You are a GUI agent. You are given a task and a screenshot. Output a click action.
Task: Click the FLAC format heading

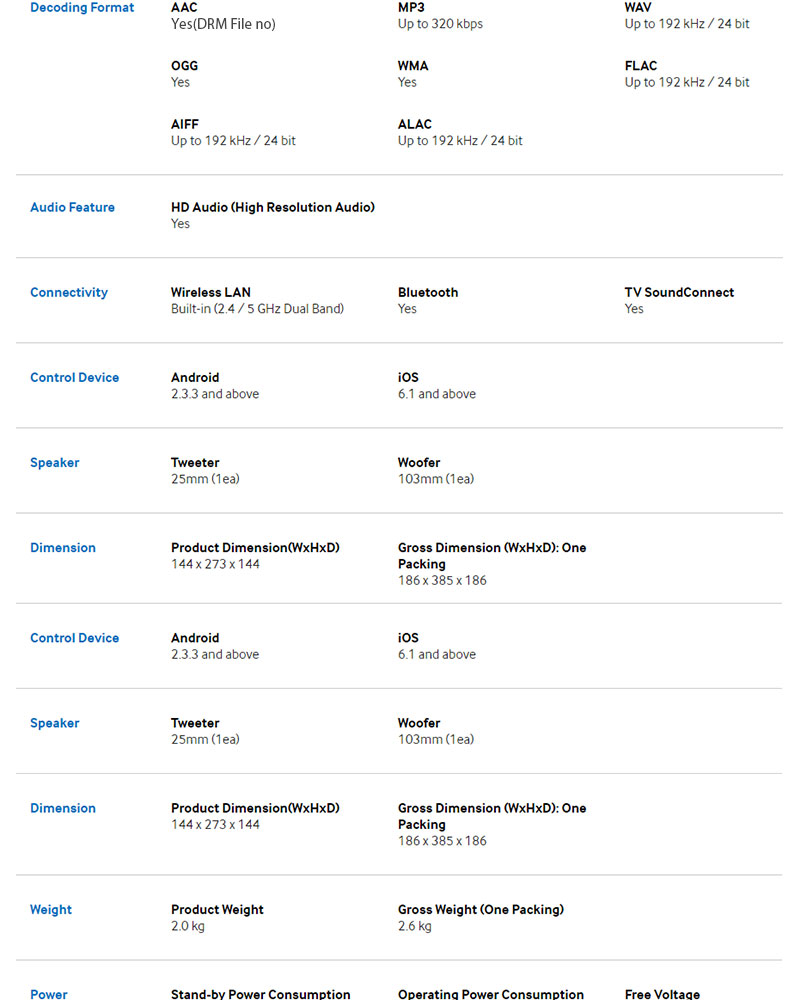click(x=641, y=66)
